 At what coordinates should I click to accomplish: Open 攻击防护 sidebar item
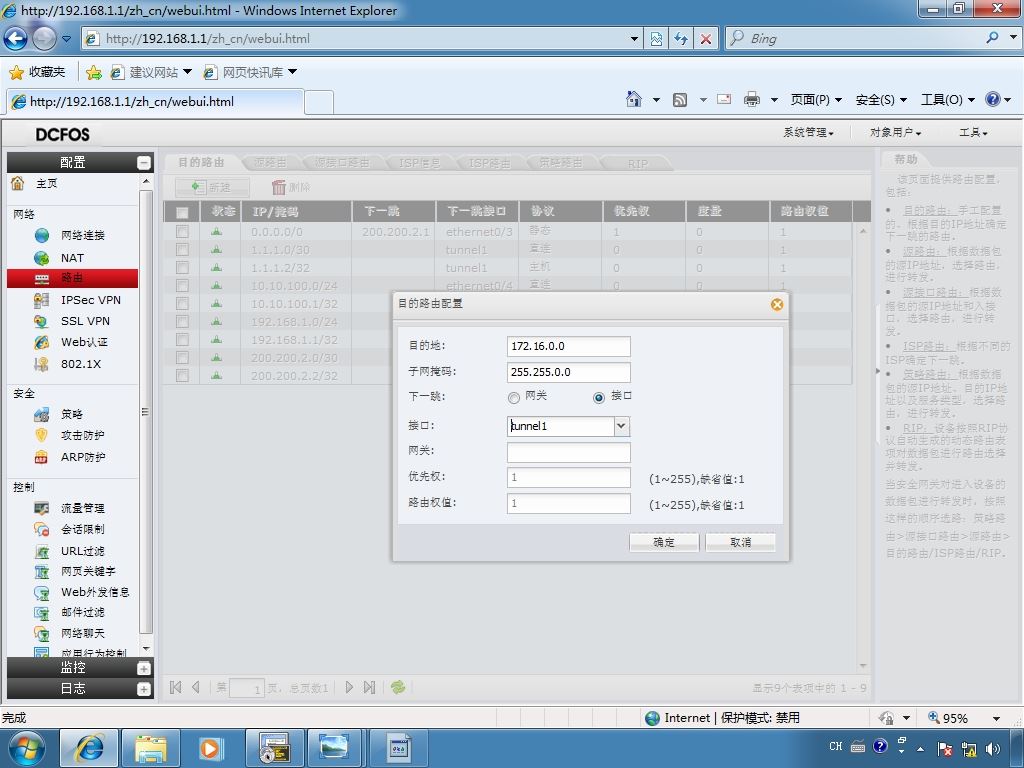click(x=82, y=435)
